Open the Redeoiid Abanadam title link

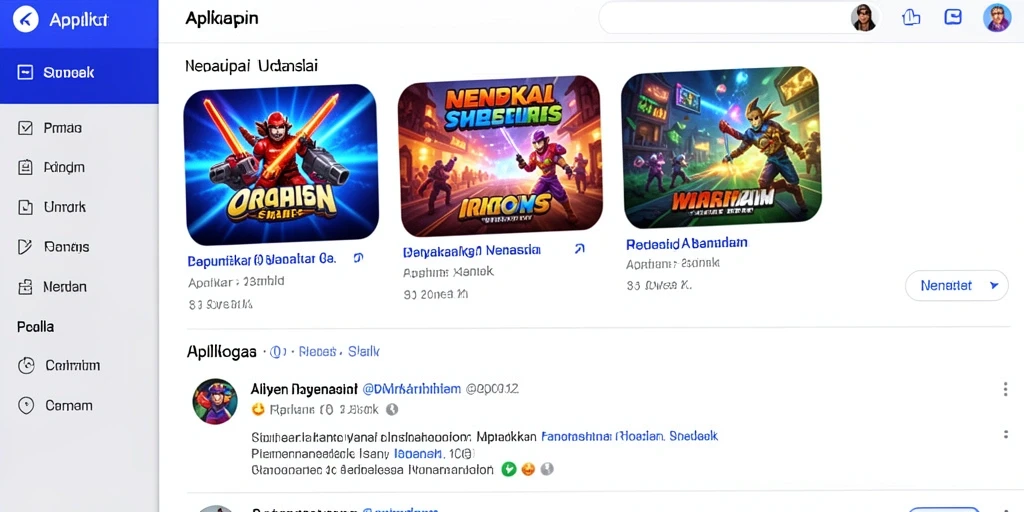(x=686, y=244)
